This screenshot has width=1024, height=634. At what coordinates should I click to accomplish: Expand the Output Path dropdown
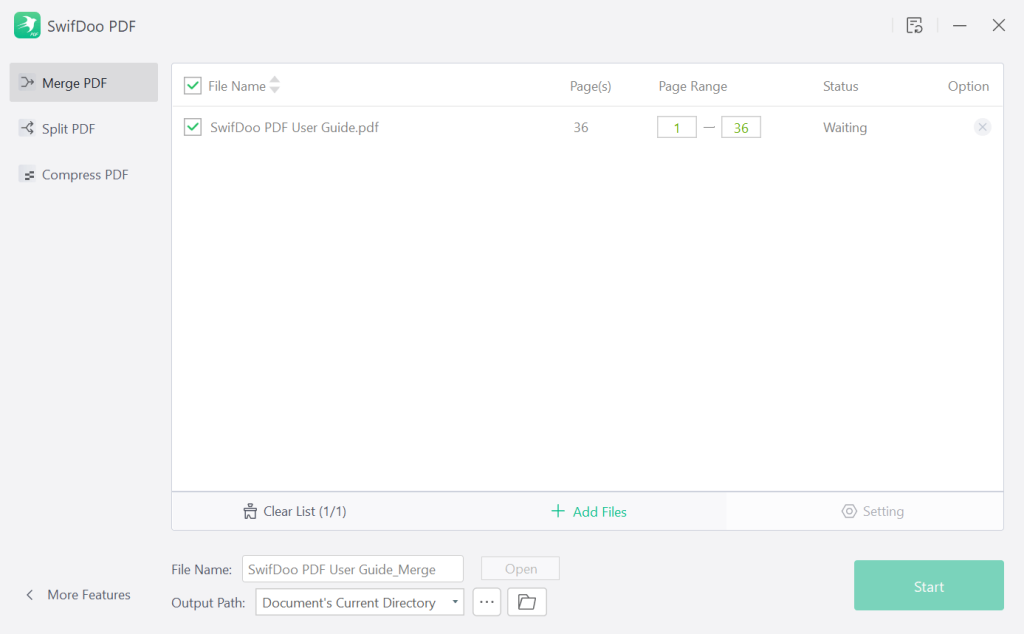(x=360, y=602)
